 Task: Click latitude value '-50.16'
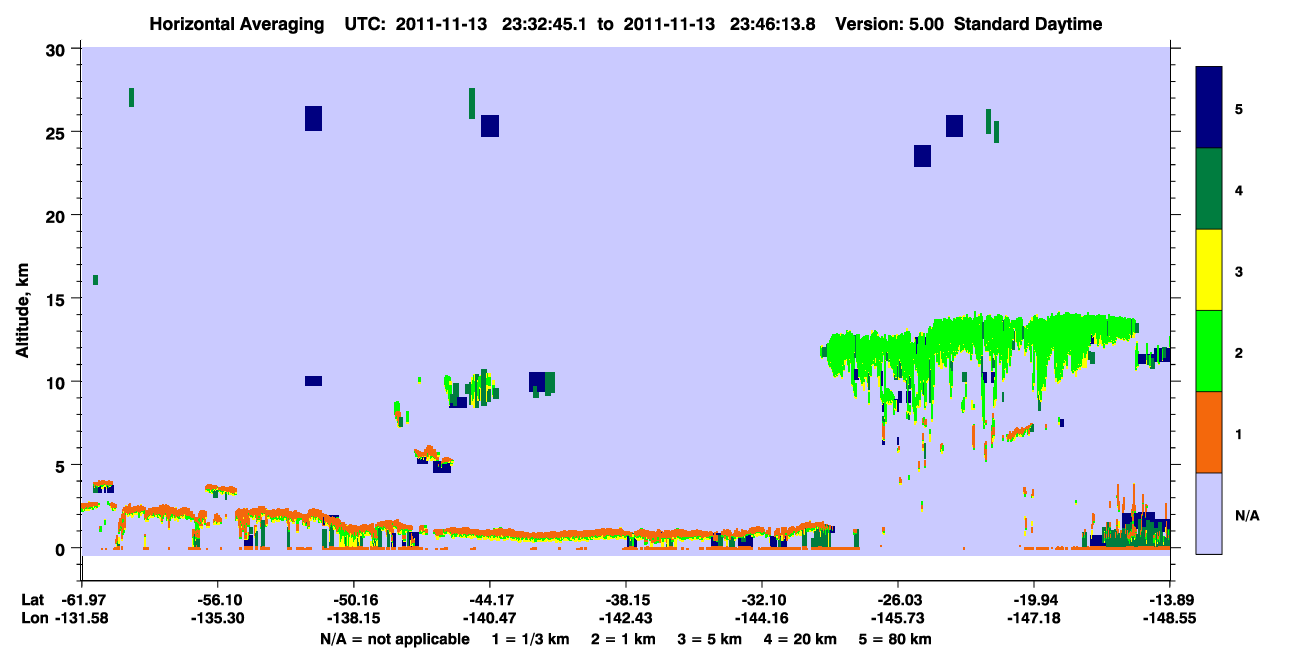click(x=353, y=600)
